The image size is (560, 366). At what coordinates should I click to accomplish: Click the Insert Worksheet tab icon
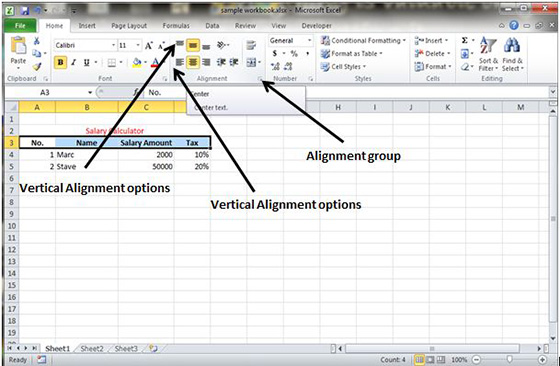tap(154, 349)
